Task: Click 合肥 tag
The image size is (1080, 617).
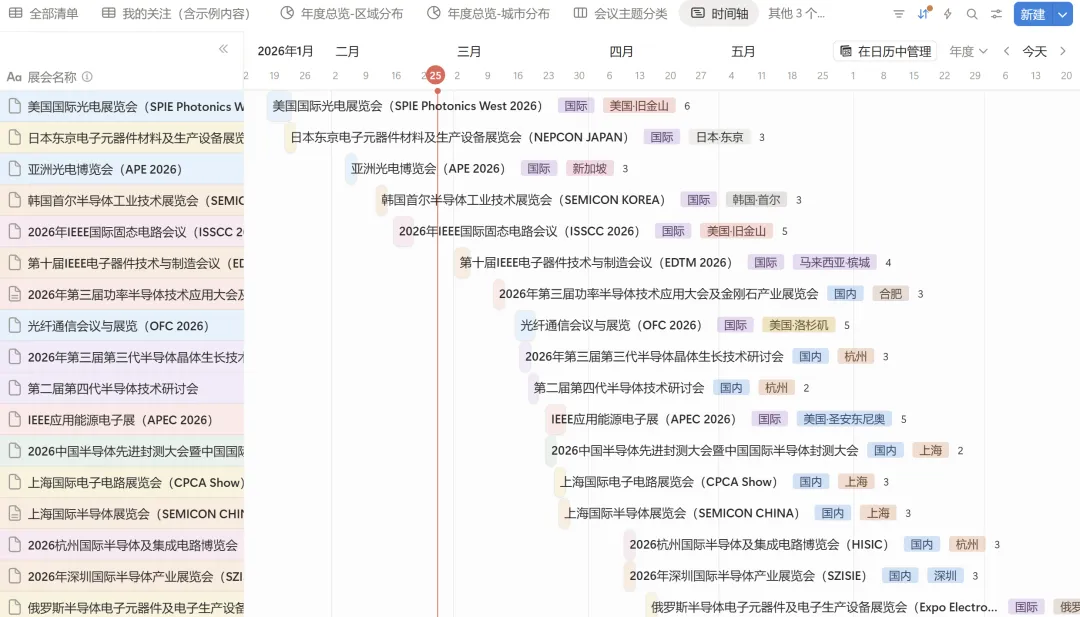Action: coord(891,293)
